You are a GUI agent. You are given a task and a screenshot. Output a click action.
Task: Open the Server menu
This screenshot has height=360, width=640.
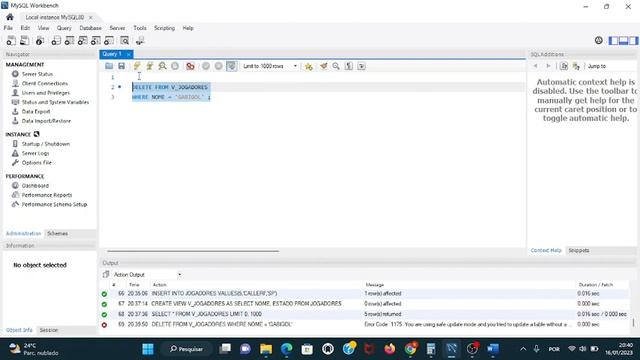coord(117,28)
